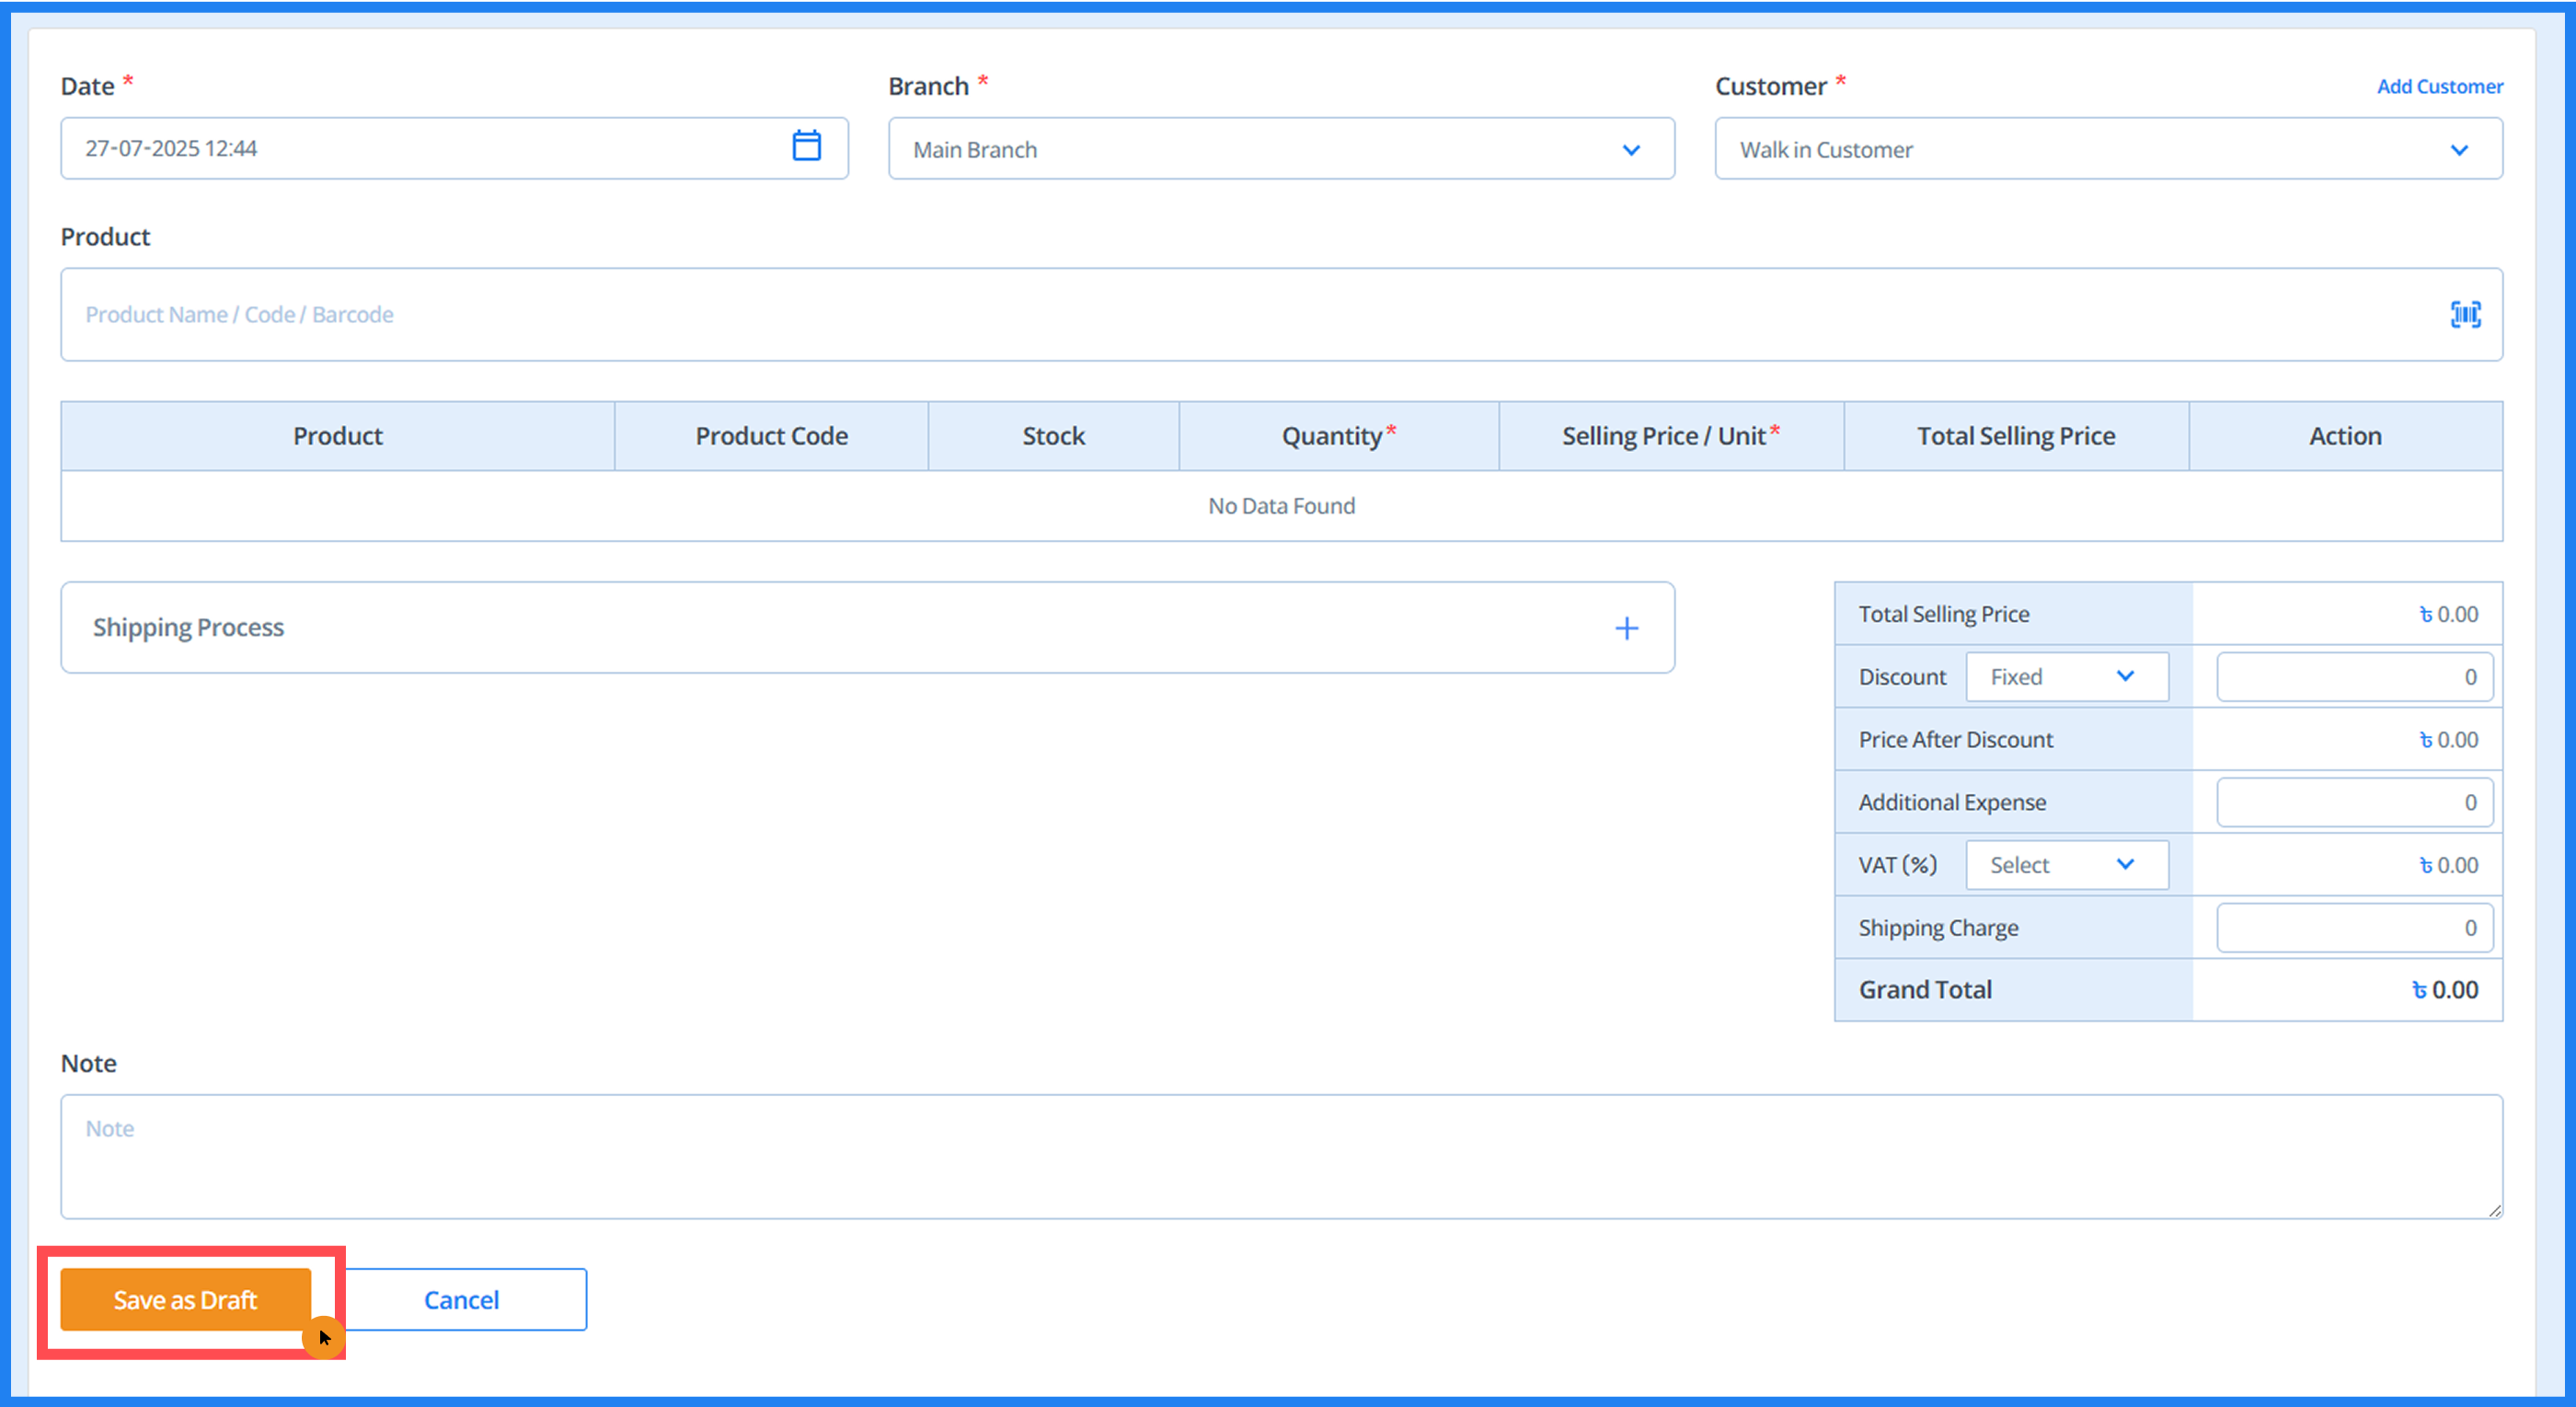Select the Total Selling Price column header
Image resolution: width=2576 pixels, height=1407 pixels.
click(x=2015, y=435)
